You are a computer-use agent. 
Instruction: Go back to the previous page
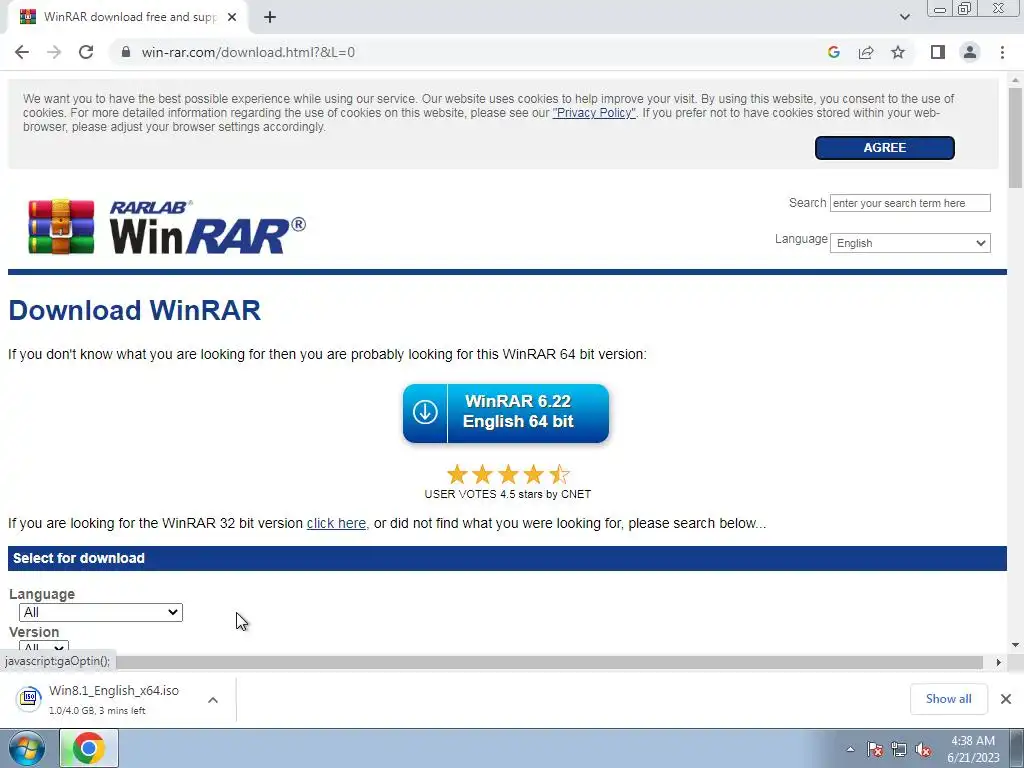click(22, 52)
